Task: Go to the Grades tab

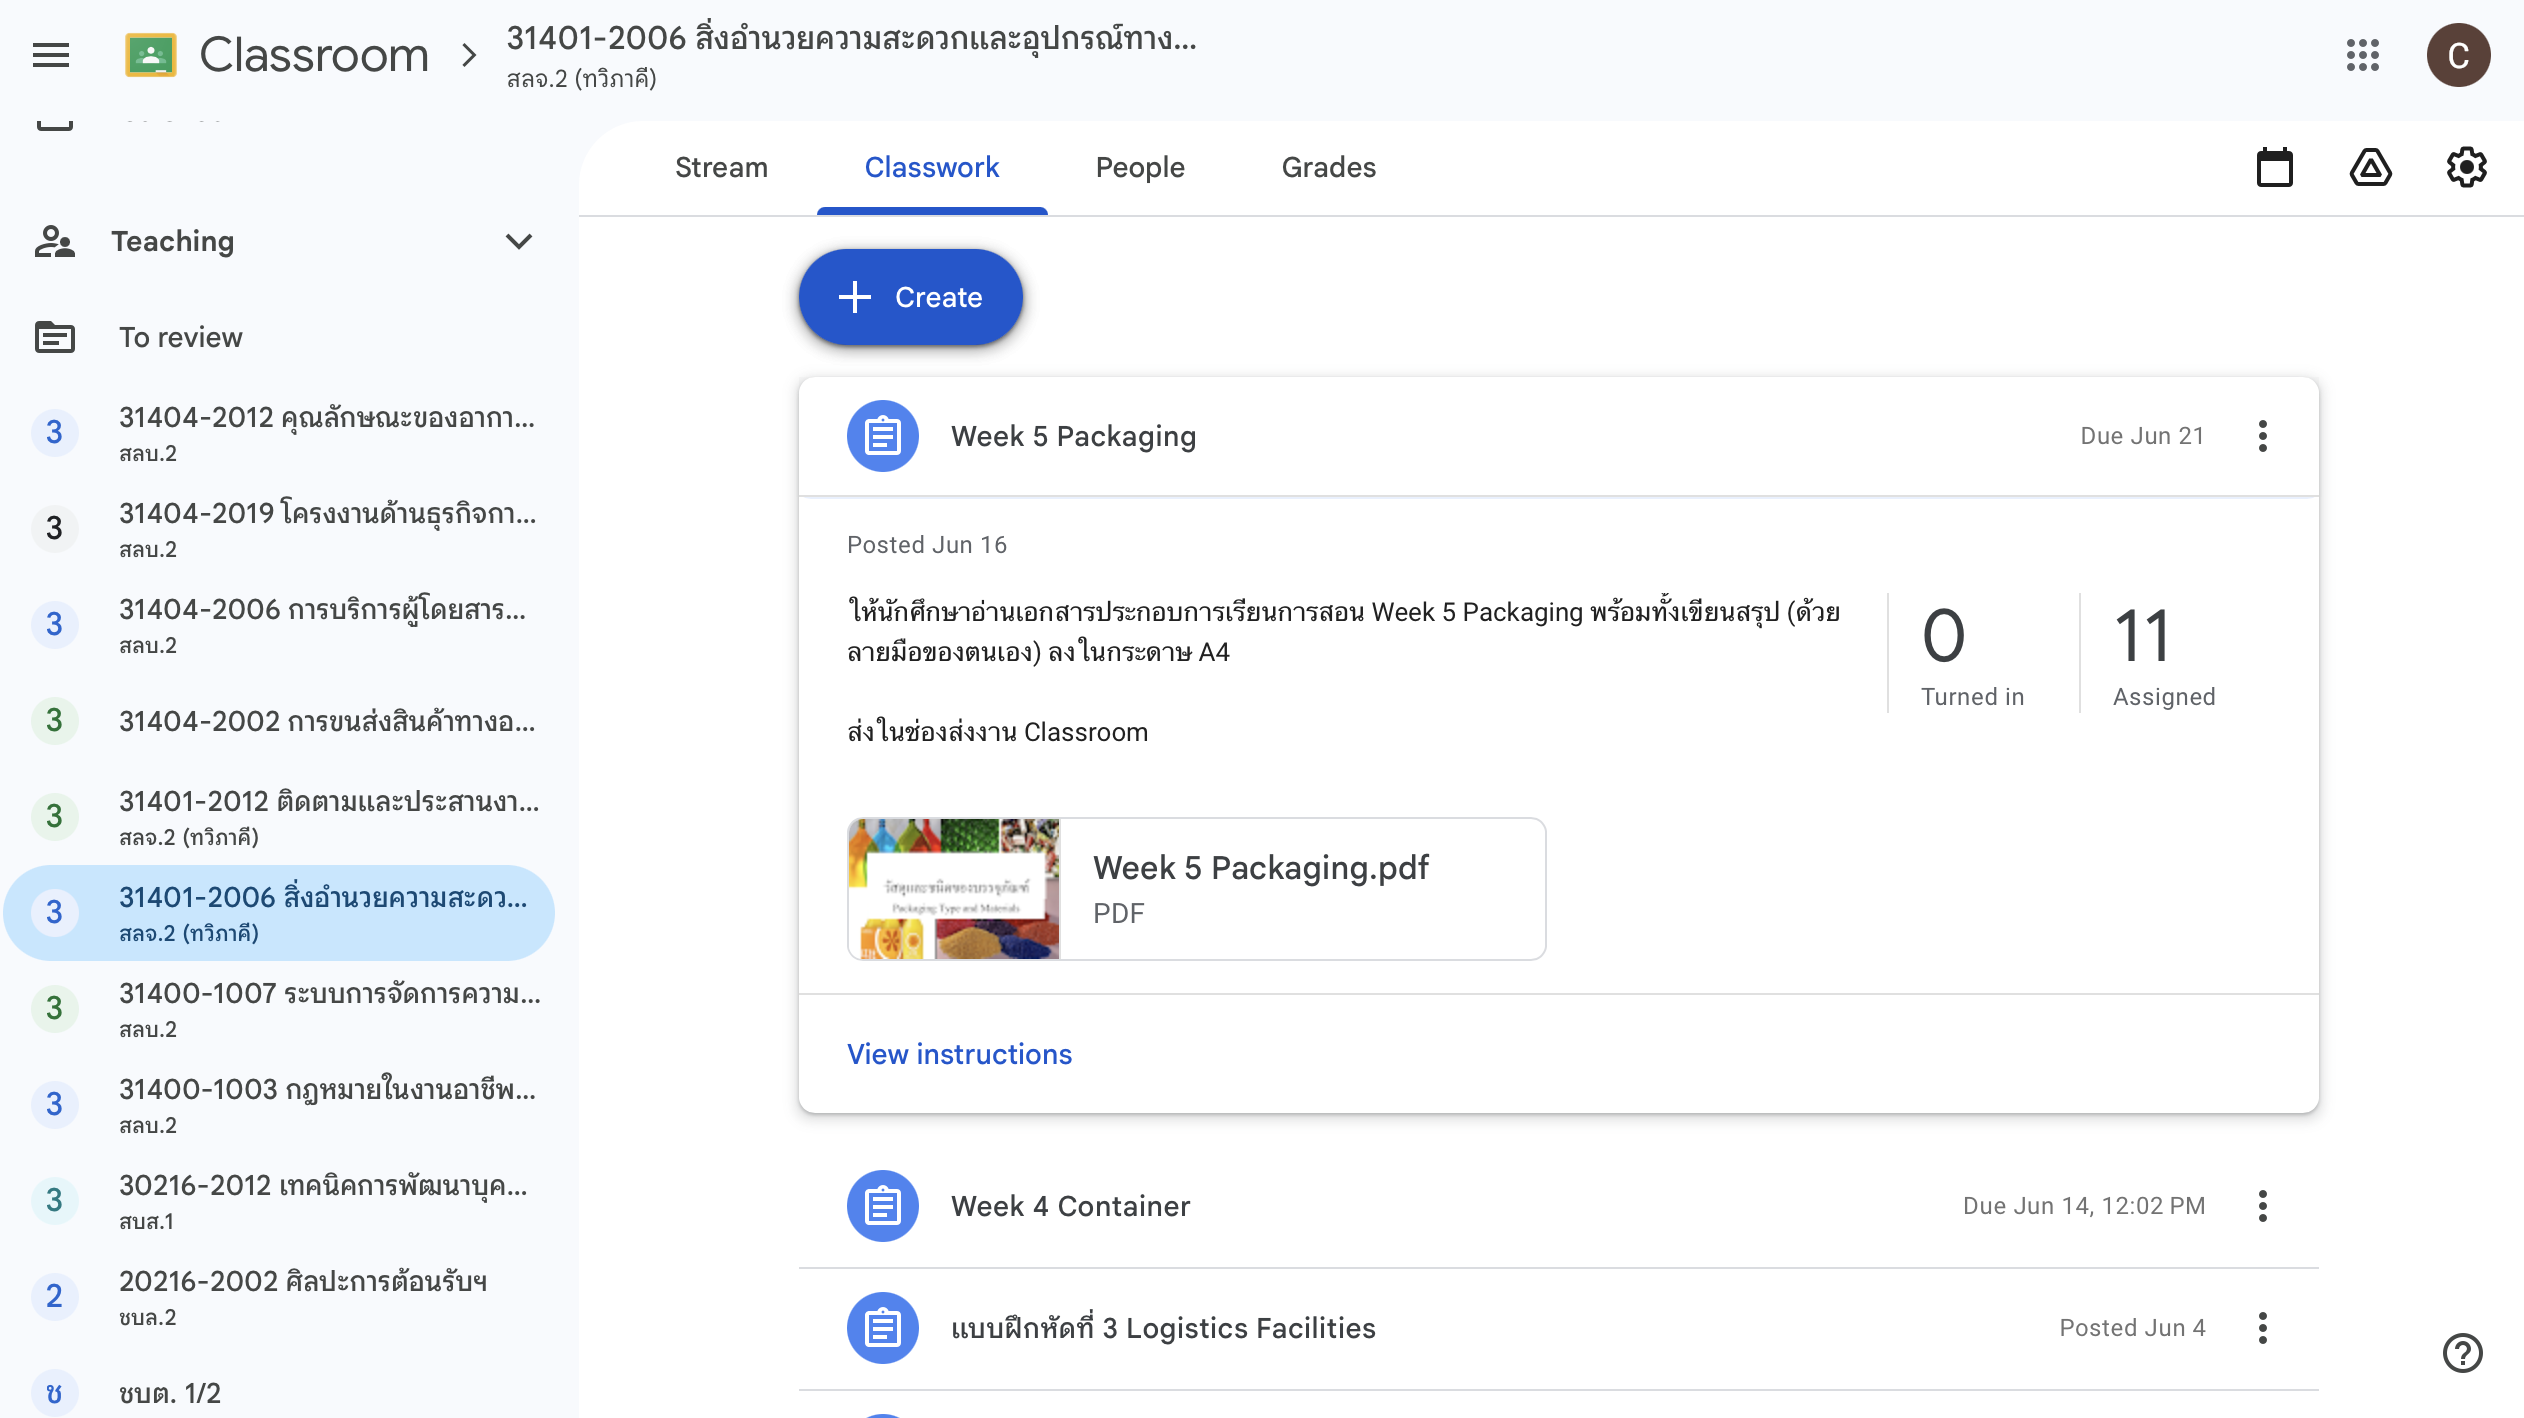Action: (1328, 168)
